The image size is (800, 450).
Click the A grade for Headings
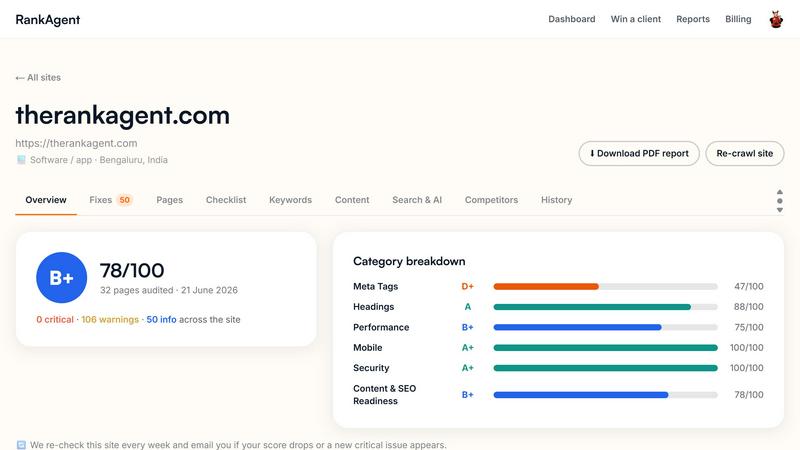pyautogui.click(x=467, y=307)
